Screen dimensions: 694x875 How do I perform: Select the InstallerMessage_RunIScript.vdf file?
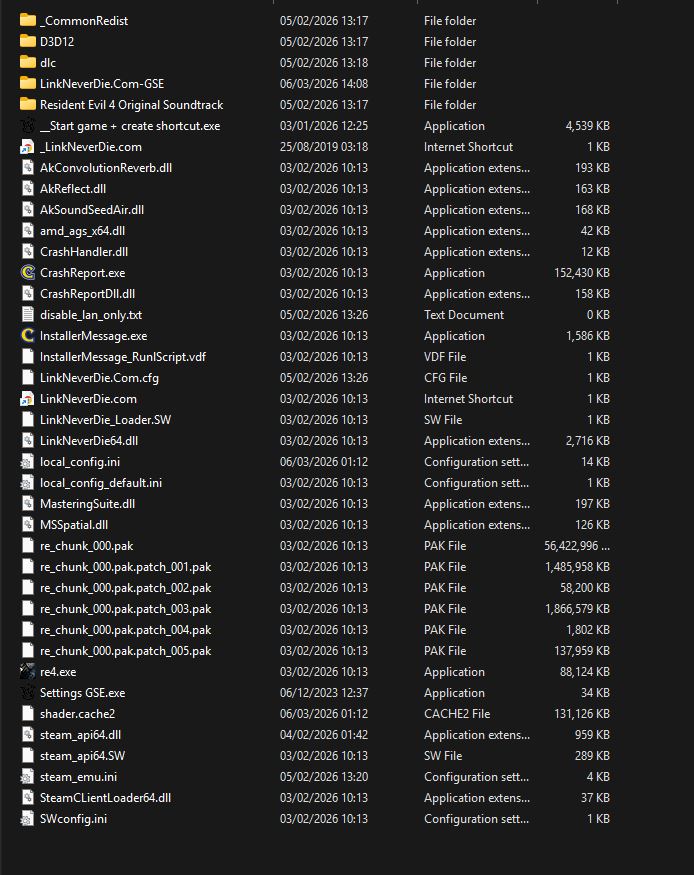click(122, 357)
